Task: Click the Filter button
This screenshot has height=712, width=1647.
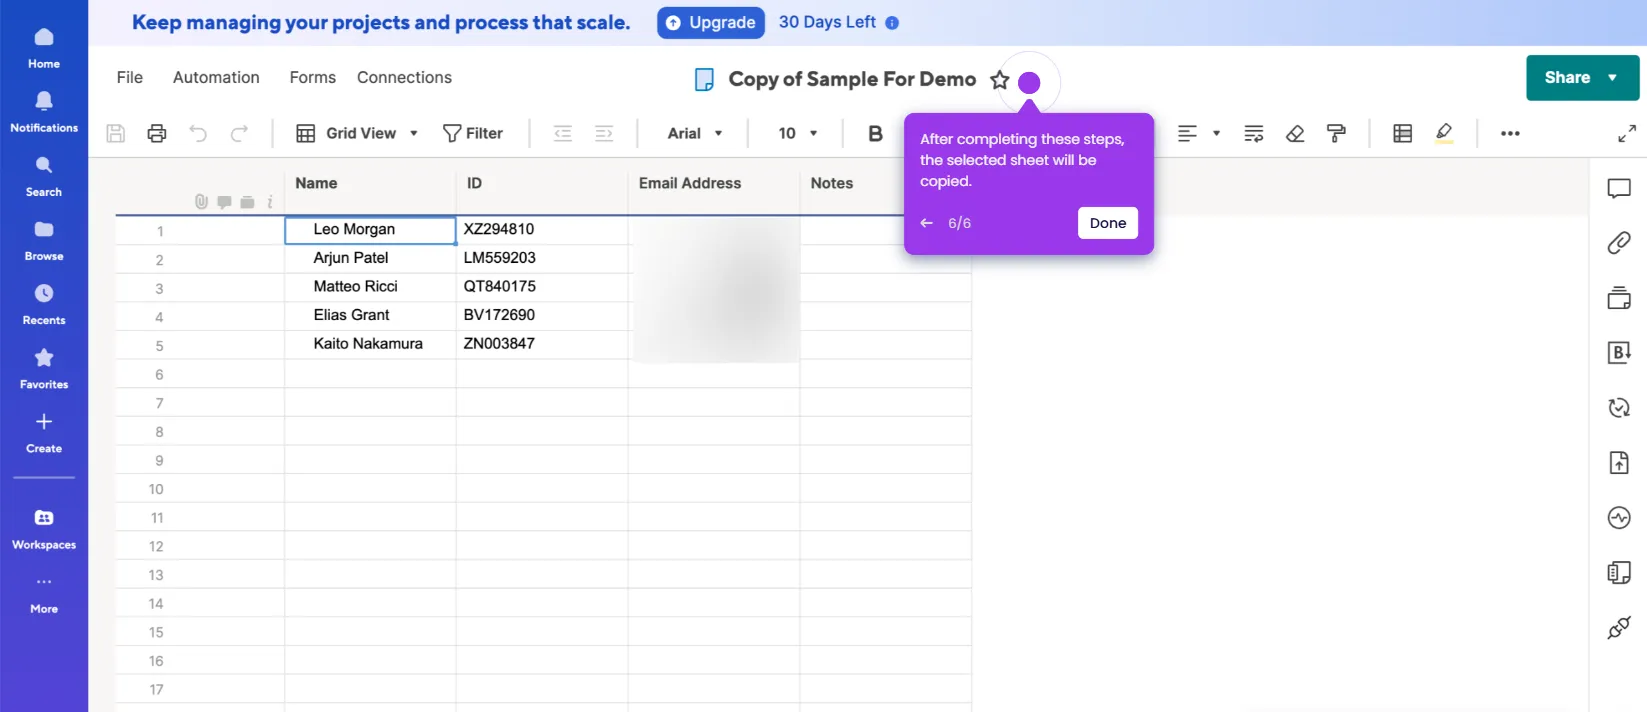Action: 473,133
